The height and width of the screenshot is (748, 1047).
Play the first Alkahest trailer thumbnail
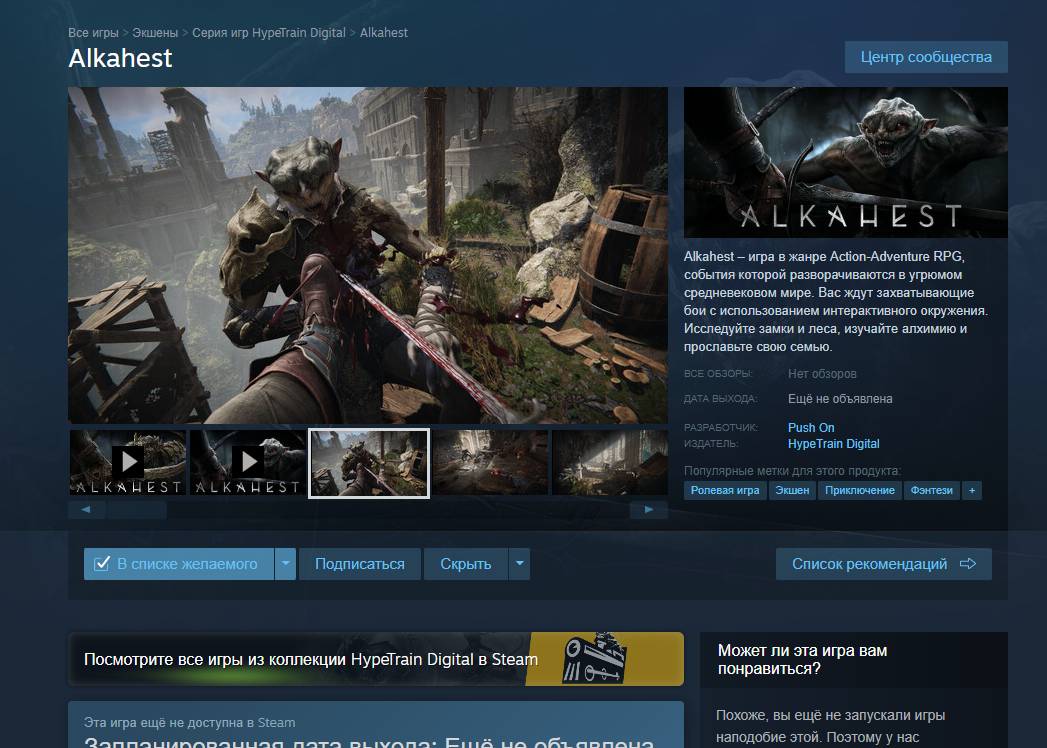pyautogui.click(x=128, y=462)
